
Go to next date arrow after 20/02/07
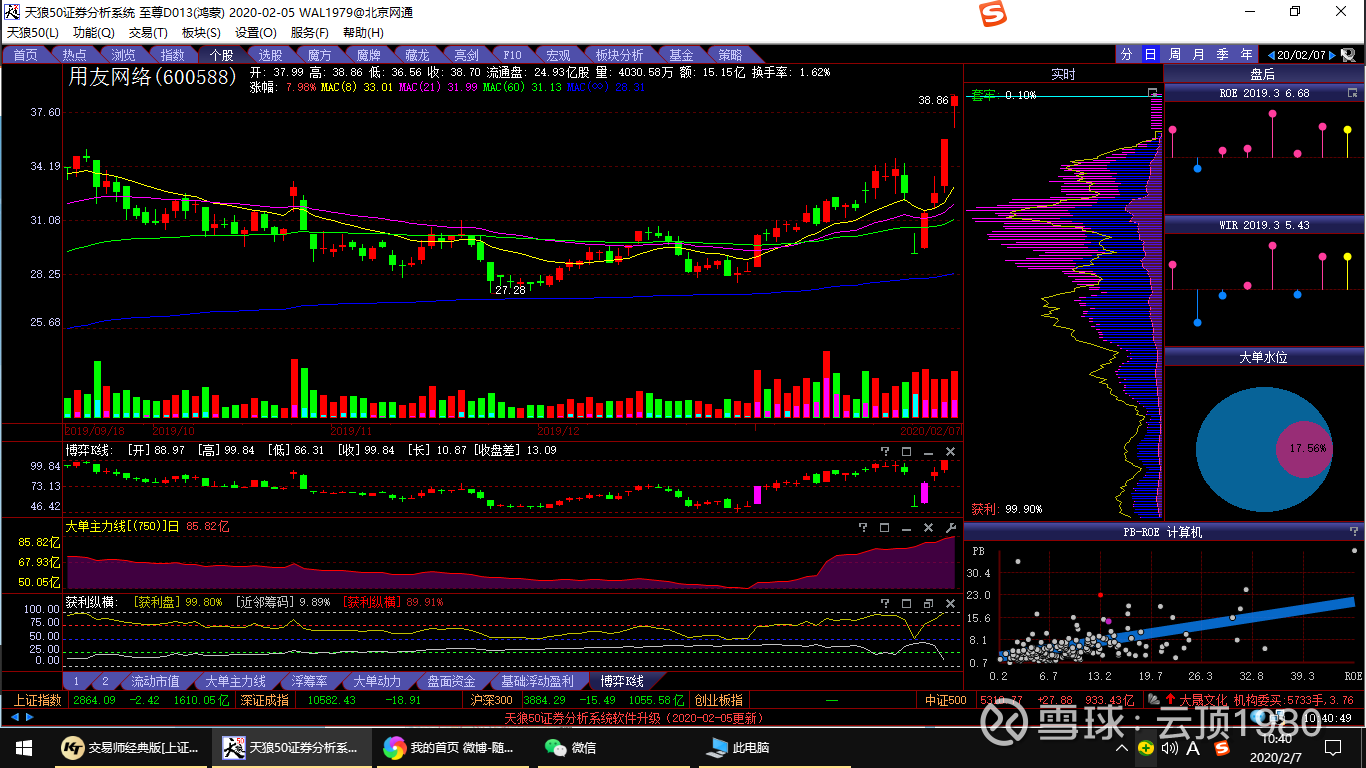pyautogui.click(x=1334, y=55)
